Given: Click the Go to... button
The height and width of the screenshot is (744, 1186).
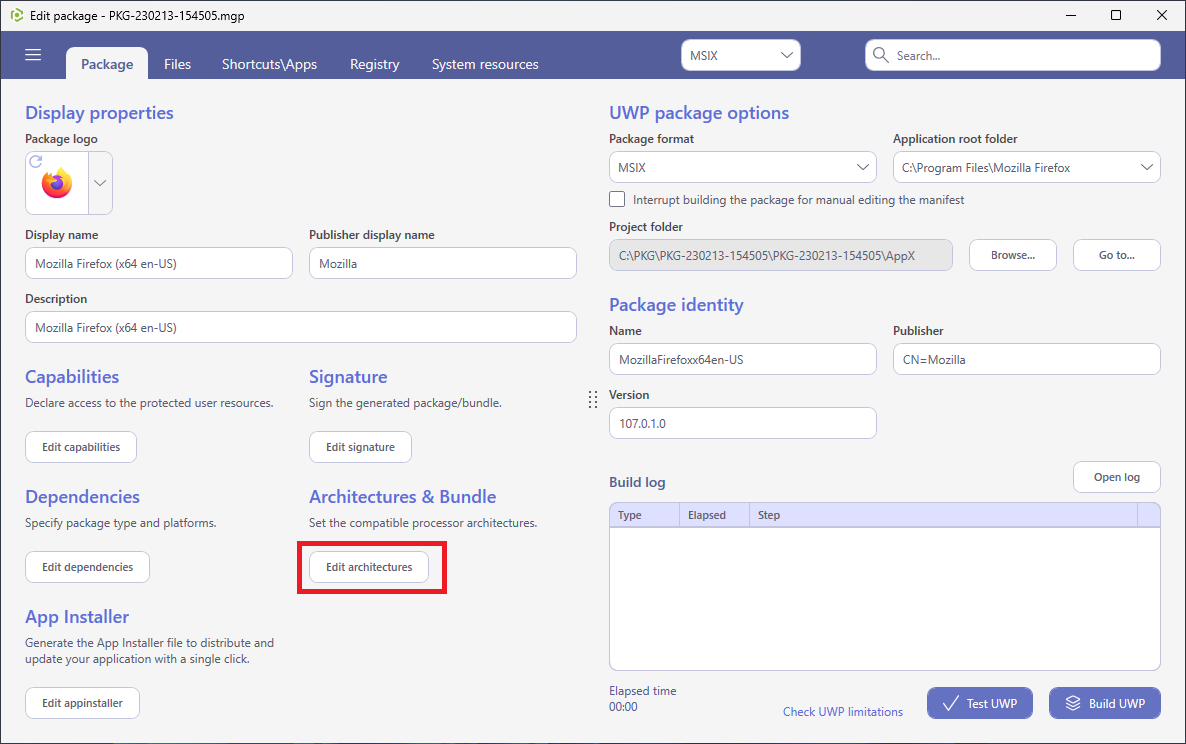Looking at the screenshot, I should point(1116,255).
